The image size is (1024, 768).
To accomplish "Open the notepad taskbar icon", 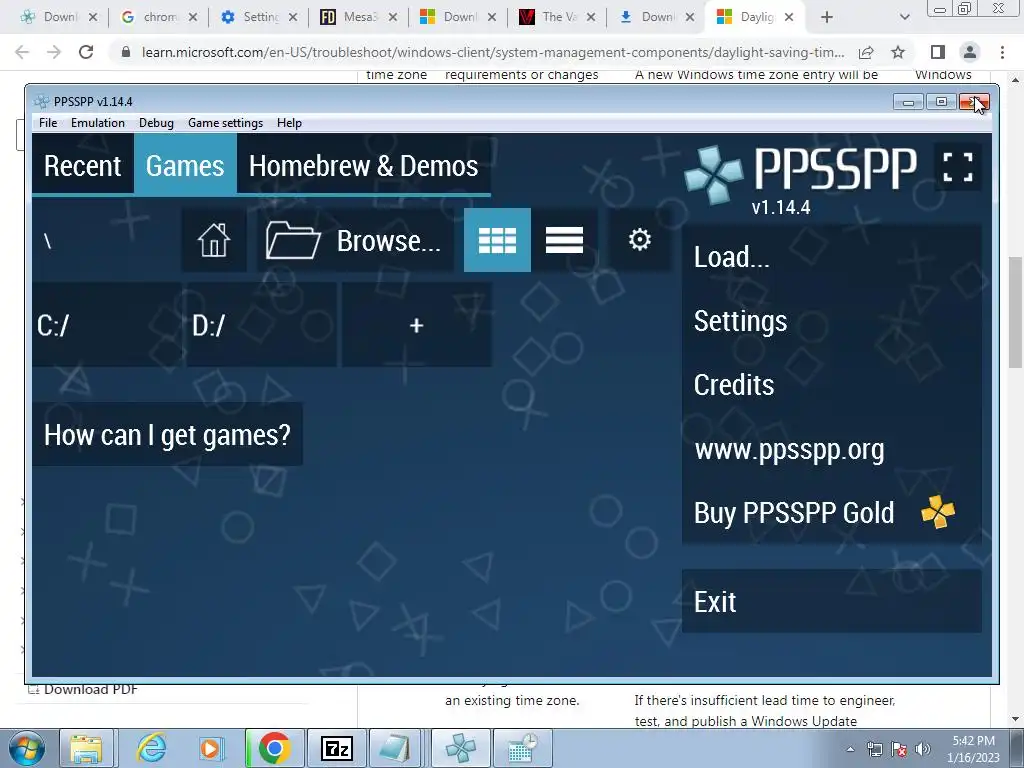I will [x=396, y=748].
